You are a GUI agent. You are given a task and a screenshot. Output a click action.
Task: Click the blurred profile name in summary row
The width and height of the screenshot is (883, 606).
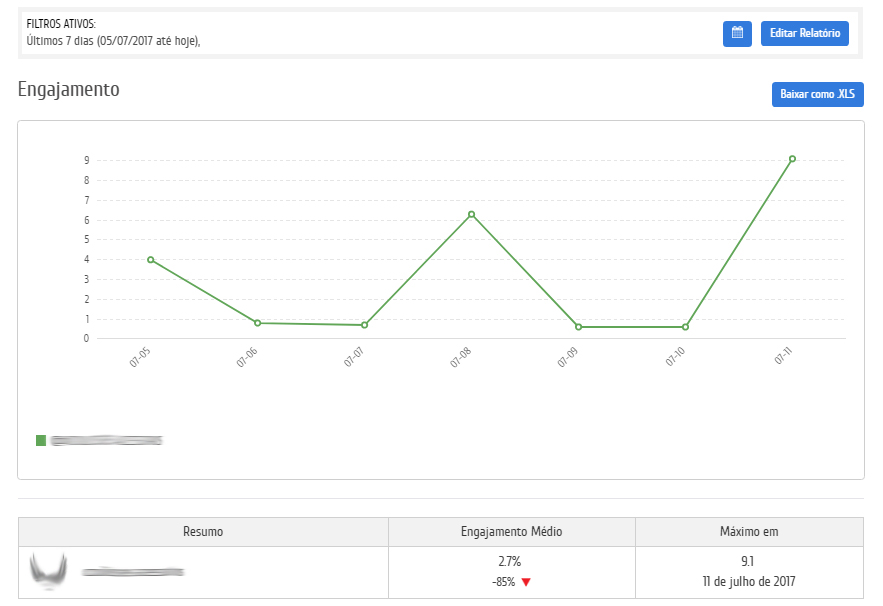[133, 572]
